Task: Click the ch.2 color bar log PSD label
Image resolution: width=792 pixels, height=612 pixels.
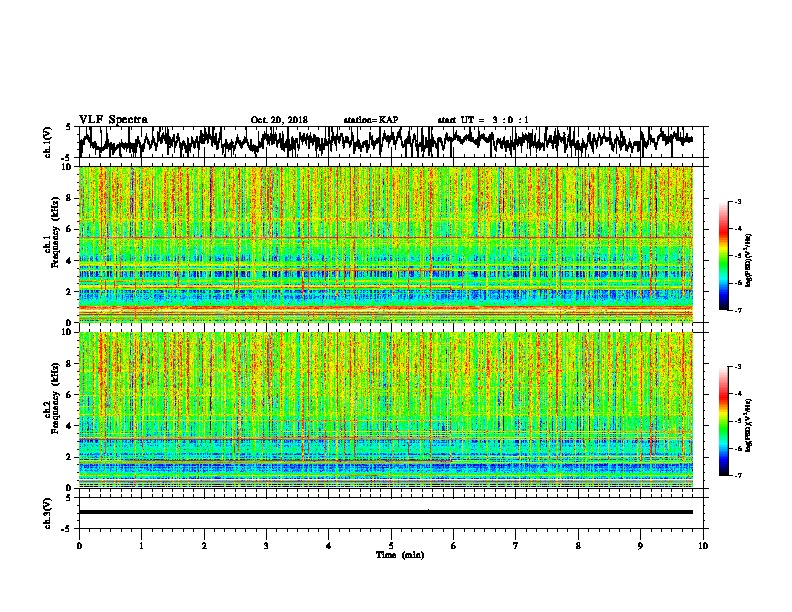Action: [x=749, y=425]
